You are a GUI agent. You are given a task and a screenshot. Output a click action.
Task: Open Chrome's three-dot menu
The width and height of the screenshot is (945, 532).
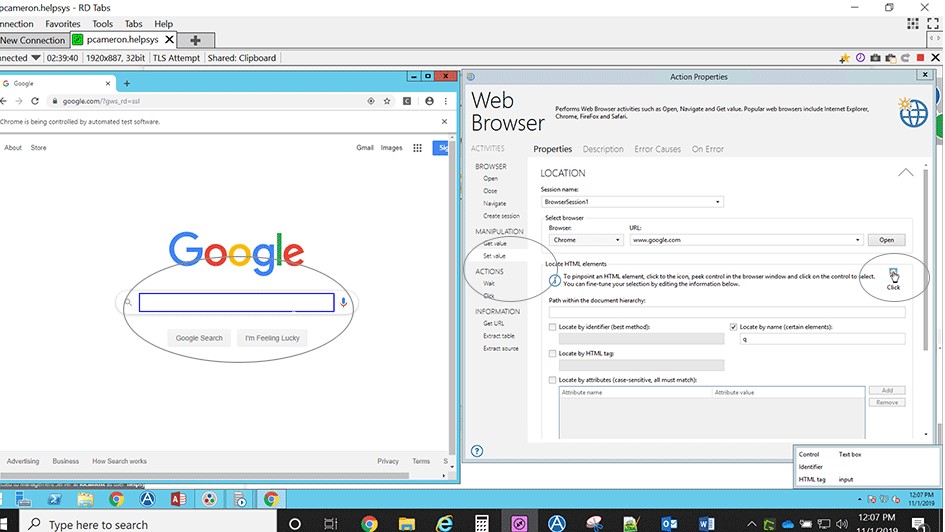point(446,101)
